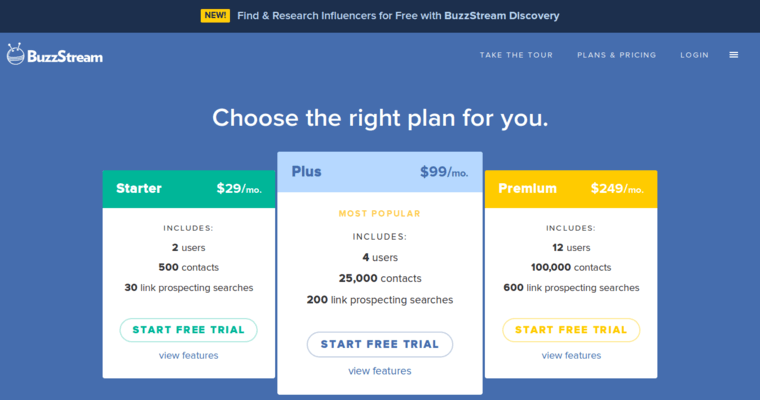Click the $249/mo. Premium price
The height and width of the screenshot is (400, 760).
(x=617, y=189)
